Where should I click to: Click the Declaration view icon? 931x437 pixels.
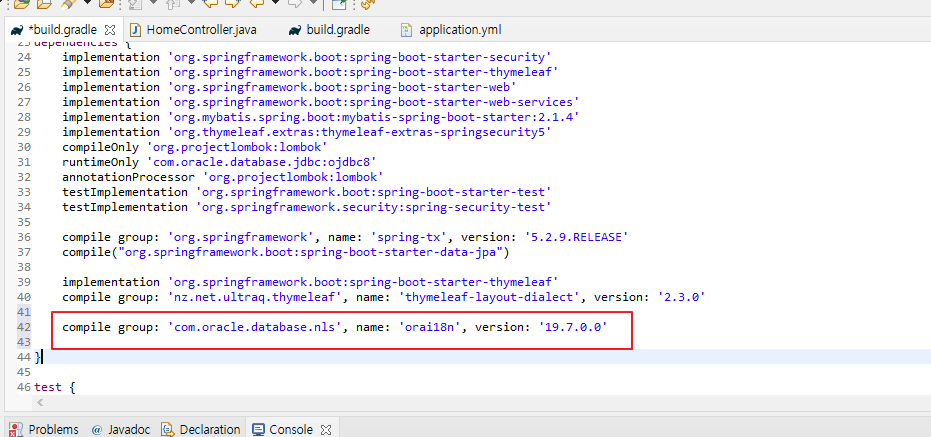(167, 429)
